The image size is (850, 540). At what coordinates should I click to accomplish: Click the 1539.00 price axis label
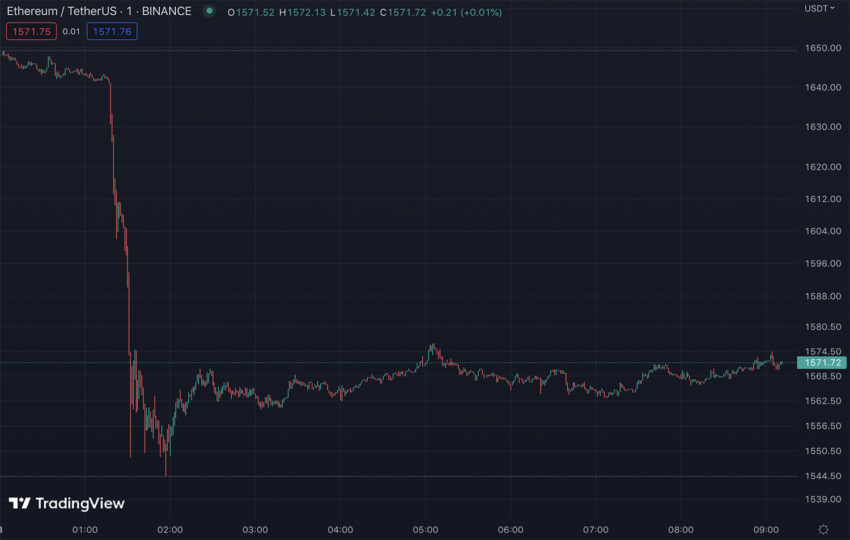click(823, 499)
